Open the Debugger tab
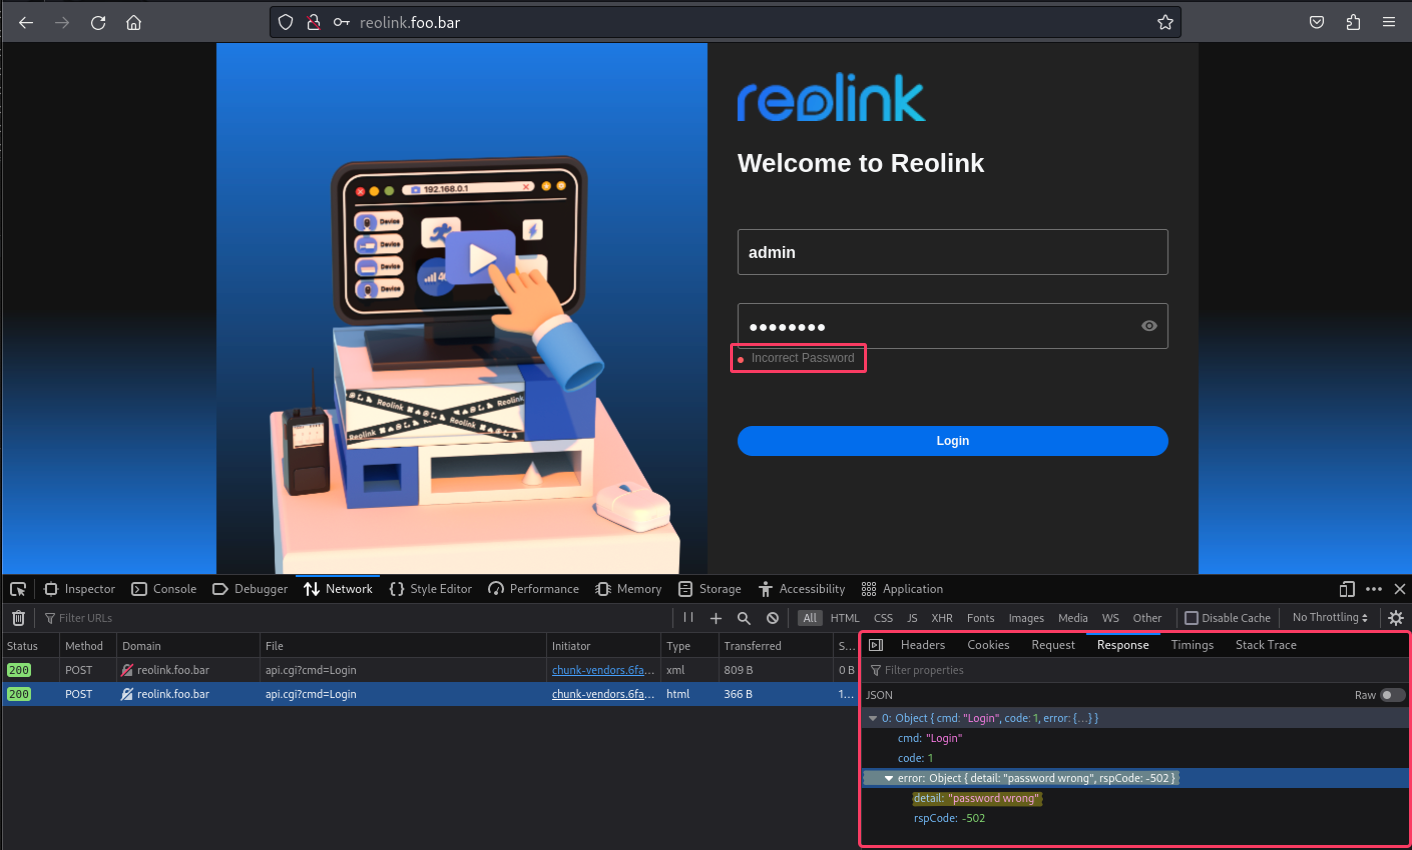 pyautogui.click(x=250, y=589)
